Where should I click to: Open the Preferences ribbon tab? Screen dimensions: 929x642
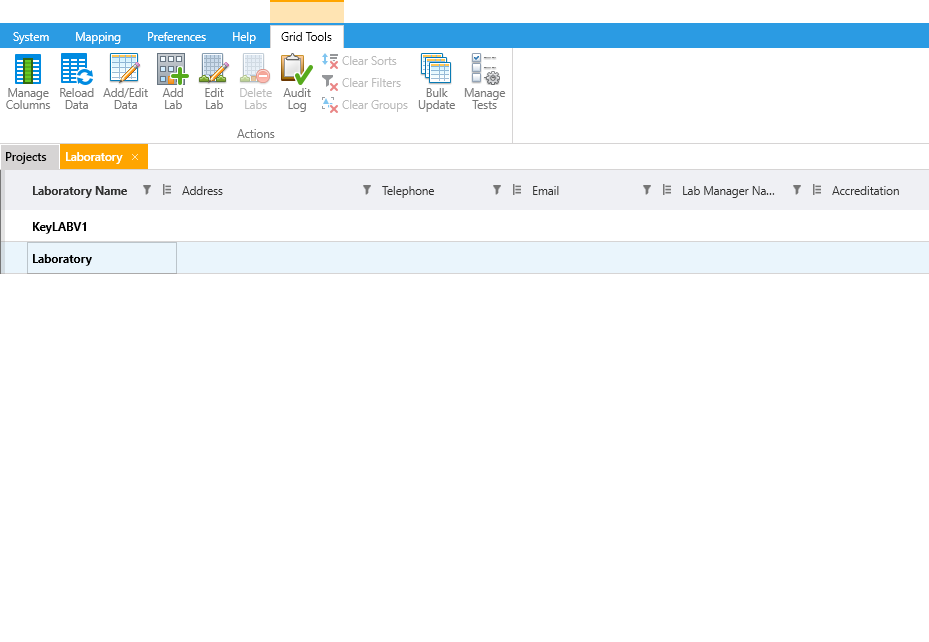pyautogui.click(x=177, y=37)
